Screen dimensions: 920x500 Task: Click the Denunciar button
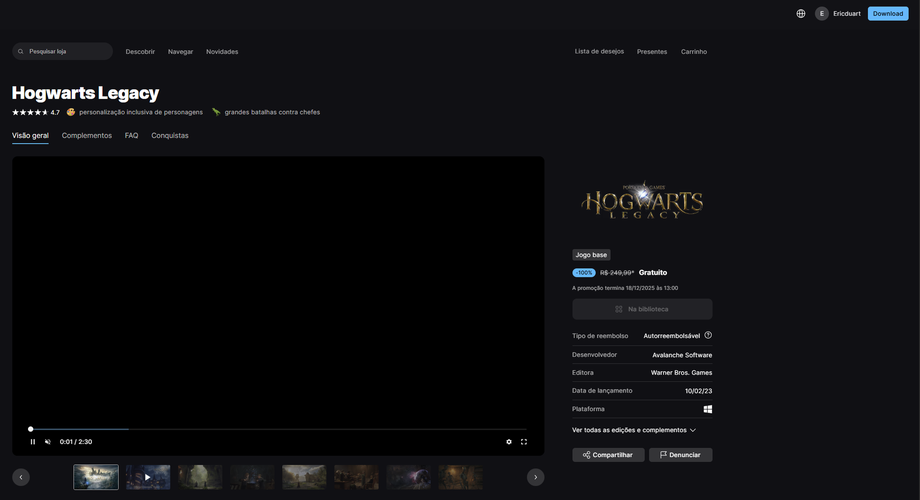tap(681, 455)
